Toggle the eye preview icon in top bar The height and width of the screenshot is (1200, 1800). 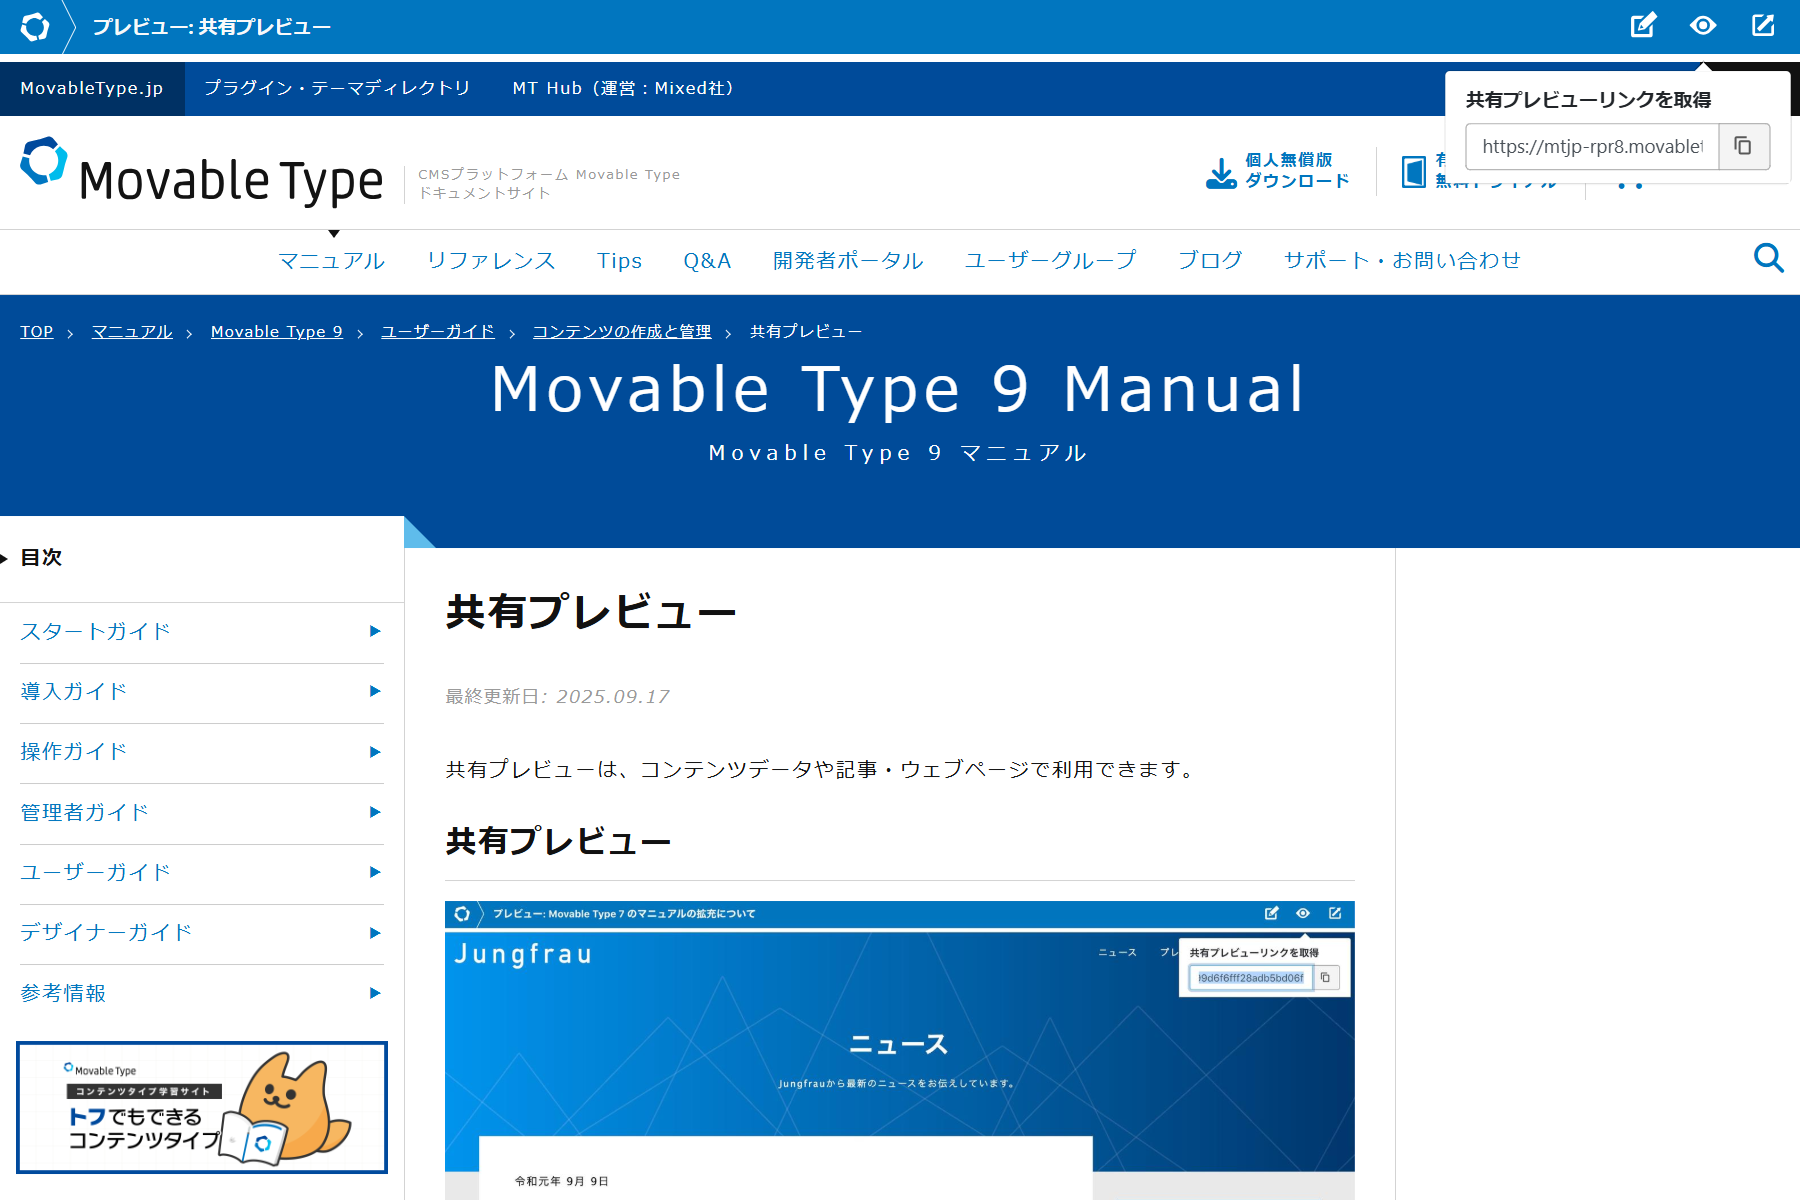coord(1704,27)
